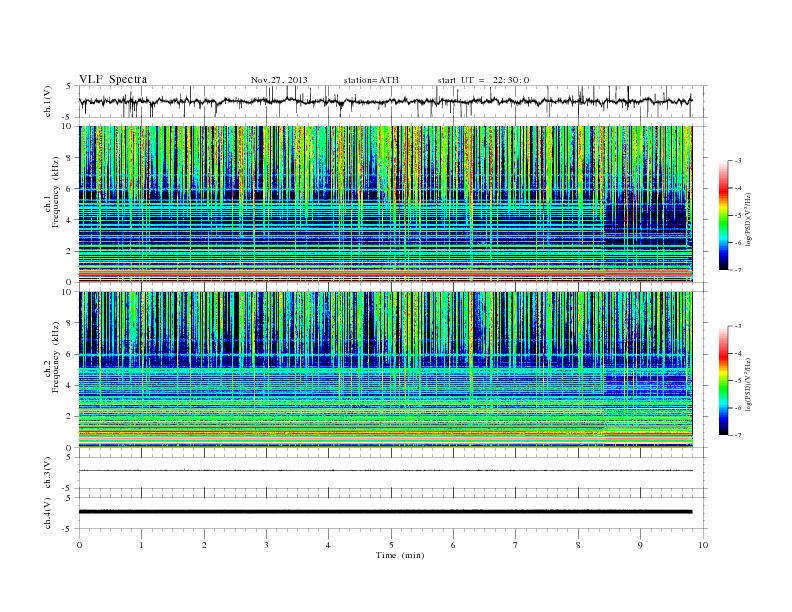792x612 pixels.
Task: Click time axis tick label "1"
Action: [x=142, y=545]
